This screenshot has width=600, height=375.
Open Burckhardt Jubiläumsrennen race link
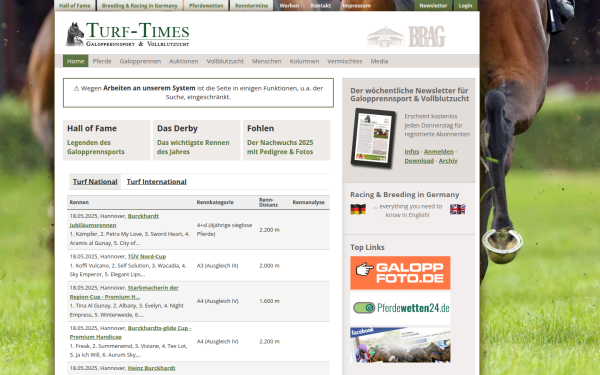click(114, 220)
